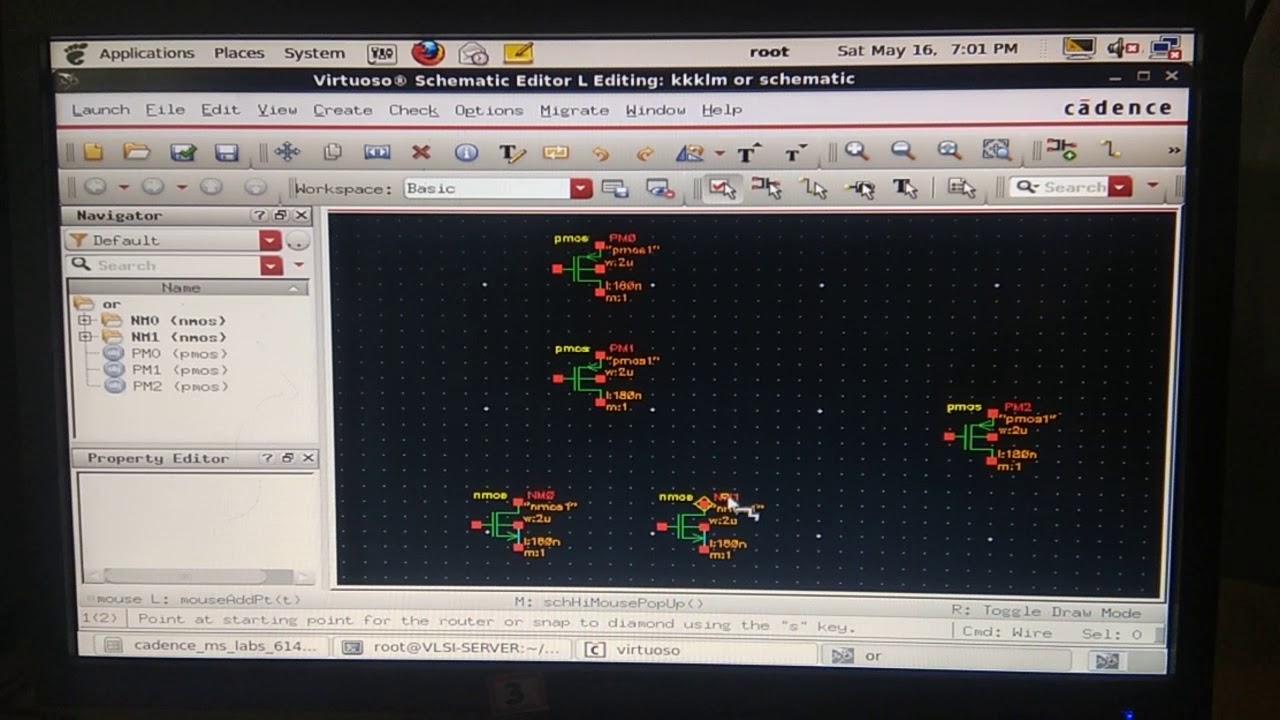Click the Create Instance icon
Screen dimensions: 1280x720
point(1061,150)
